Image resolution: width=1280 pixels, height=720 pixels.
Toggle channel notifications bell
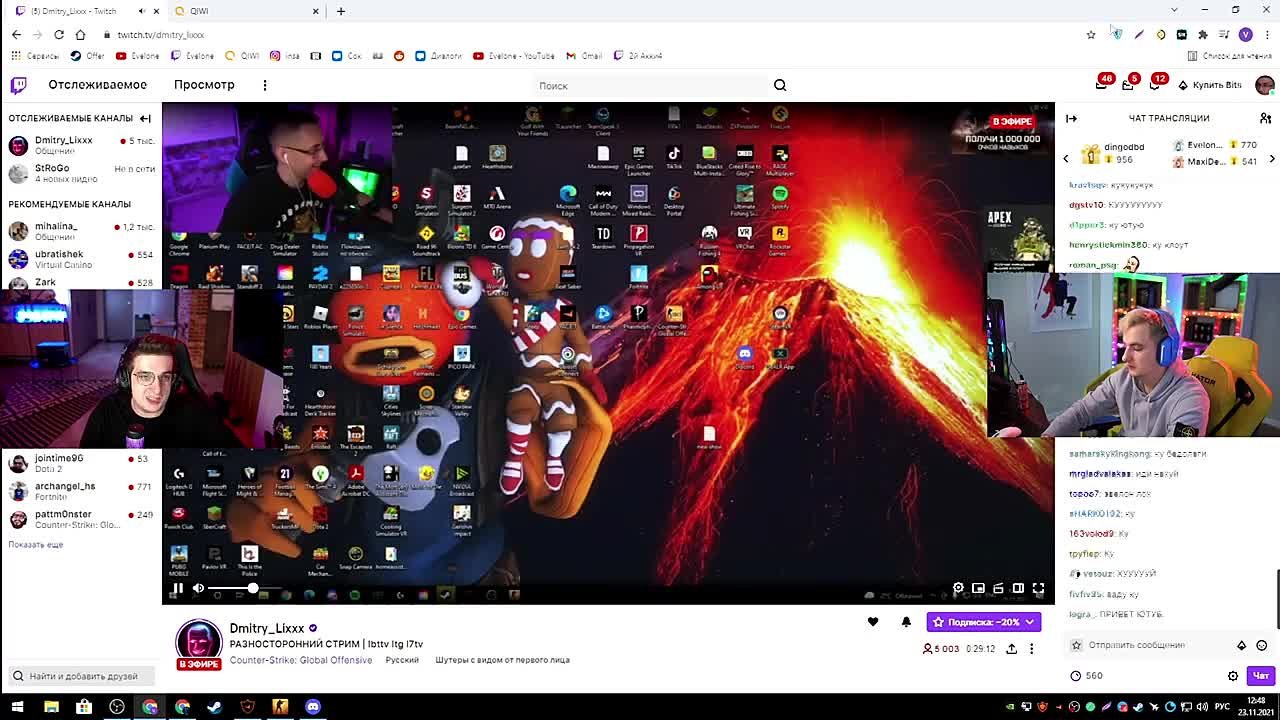(906, 622)
